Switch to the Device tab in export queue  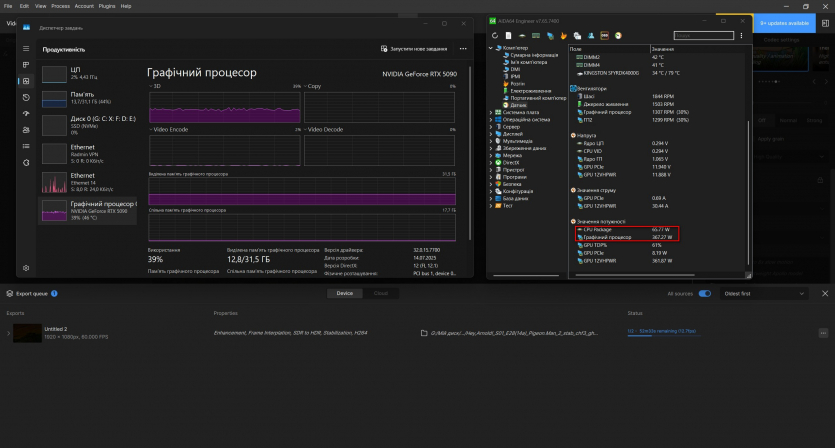point(344,294)
